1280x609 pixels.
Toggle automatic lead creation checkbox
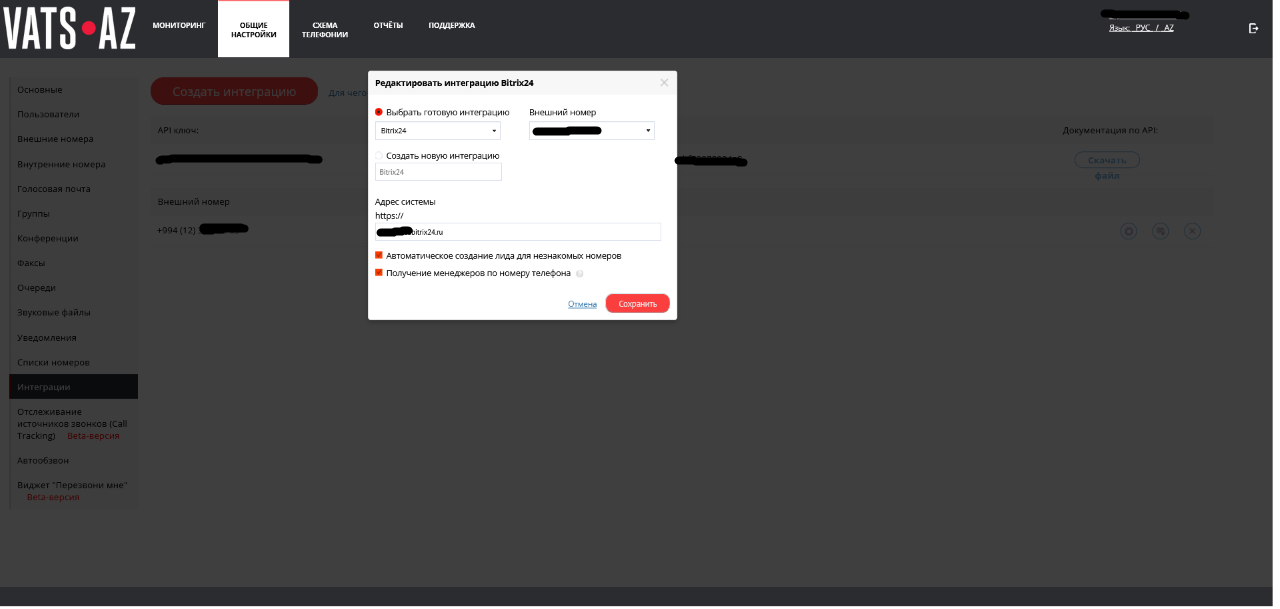379,255
